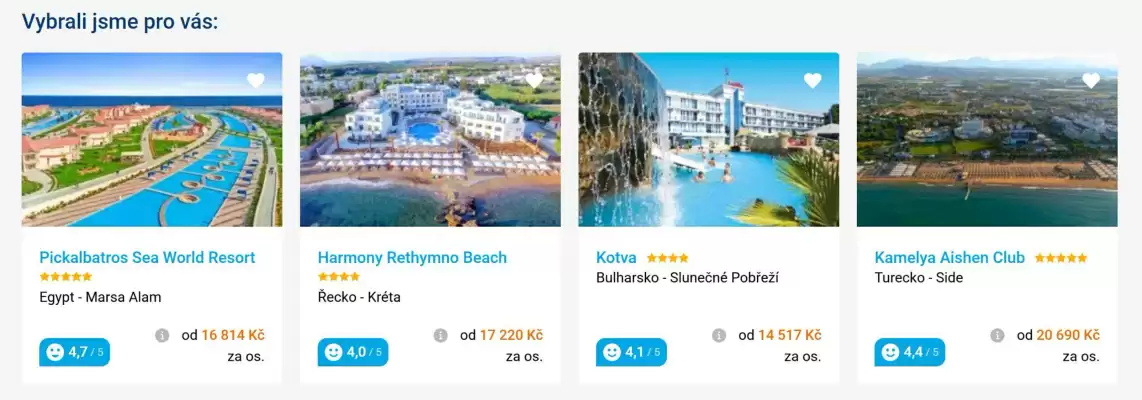The width and height of the screenshot is (1142, 400).
Task: View the Pickalbatros resort pool photo
Action: [x=152, y=139]
